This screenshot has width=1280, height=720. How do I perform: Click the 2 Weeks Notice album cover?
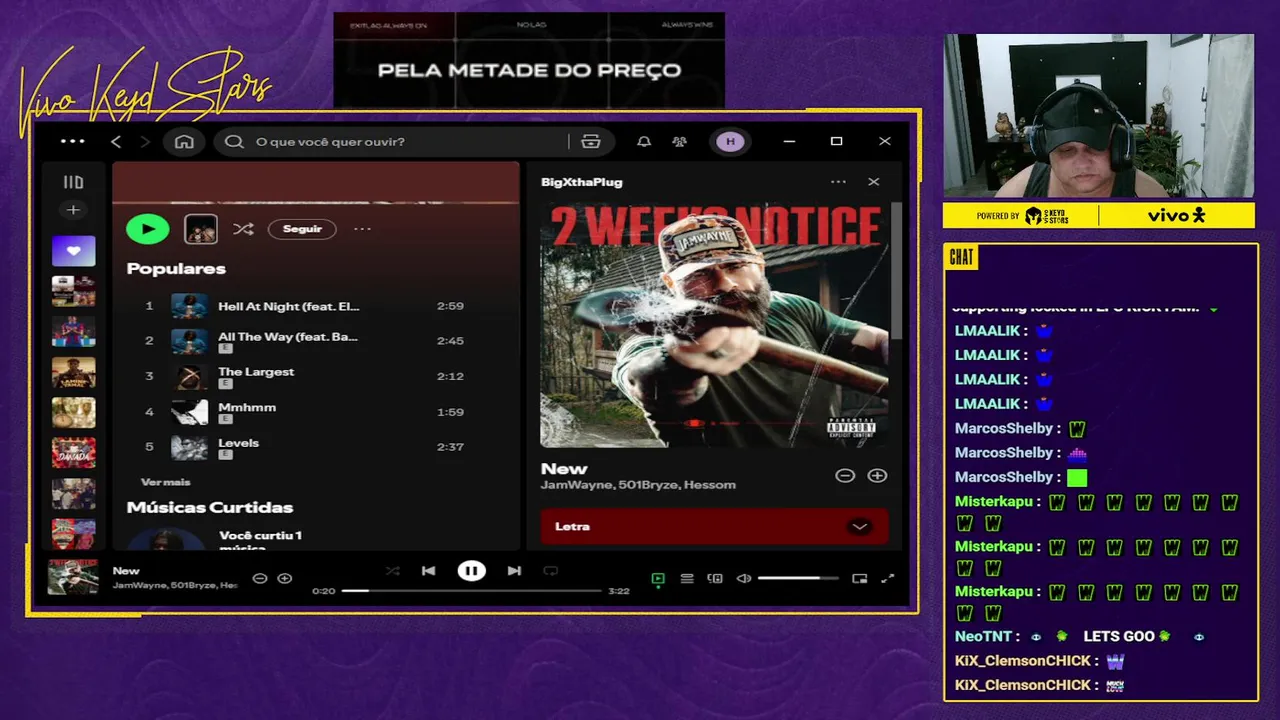click(x=714, y=325)
